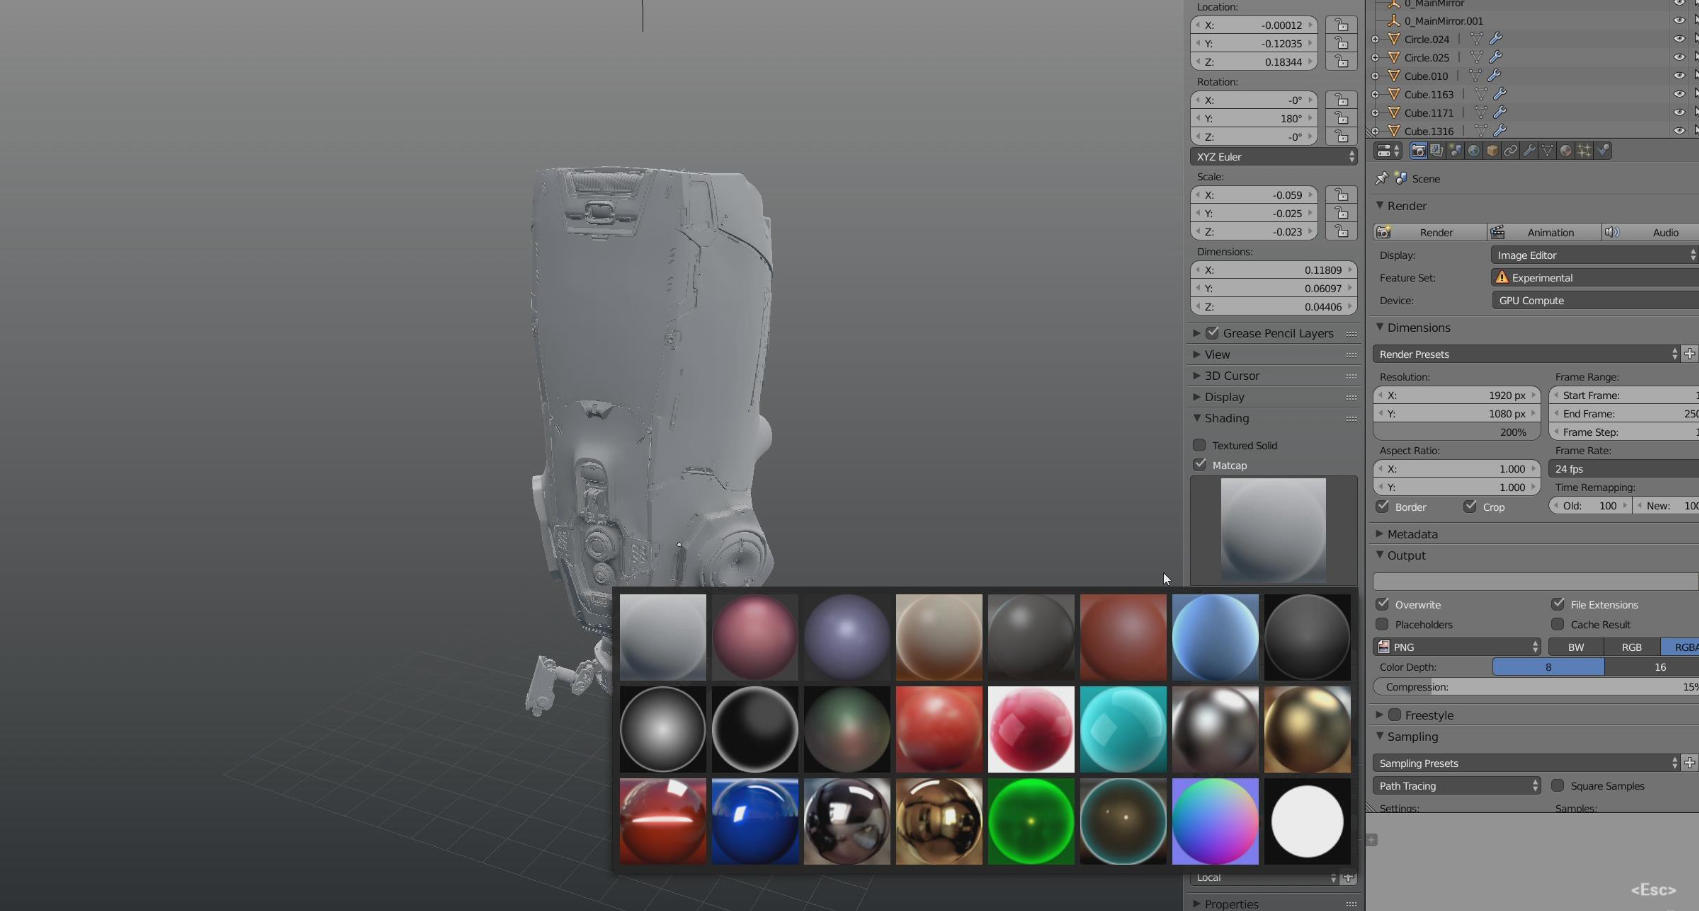Image resolution: width=1699 pixels, height=911 pixels.
Task: Click the wrench icon beside Cube.010
Action: 1494,76
